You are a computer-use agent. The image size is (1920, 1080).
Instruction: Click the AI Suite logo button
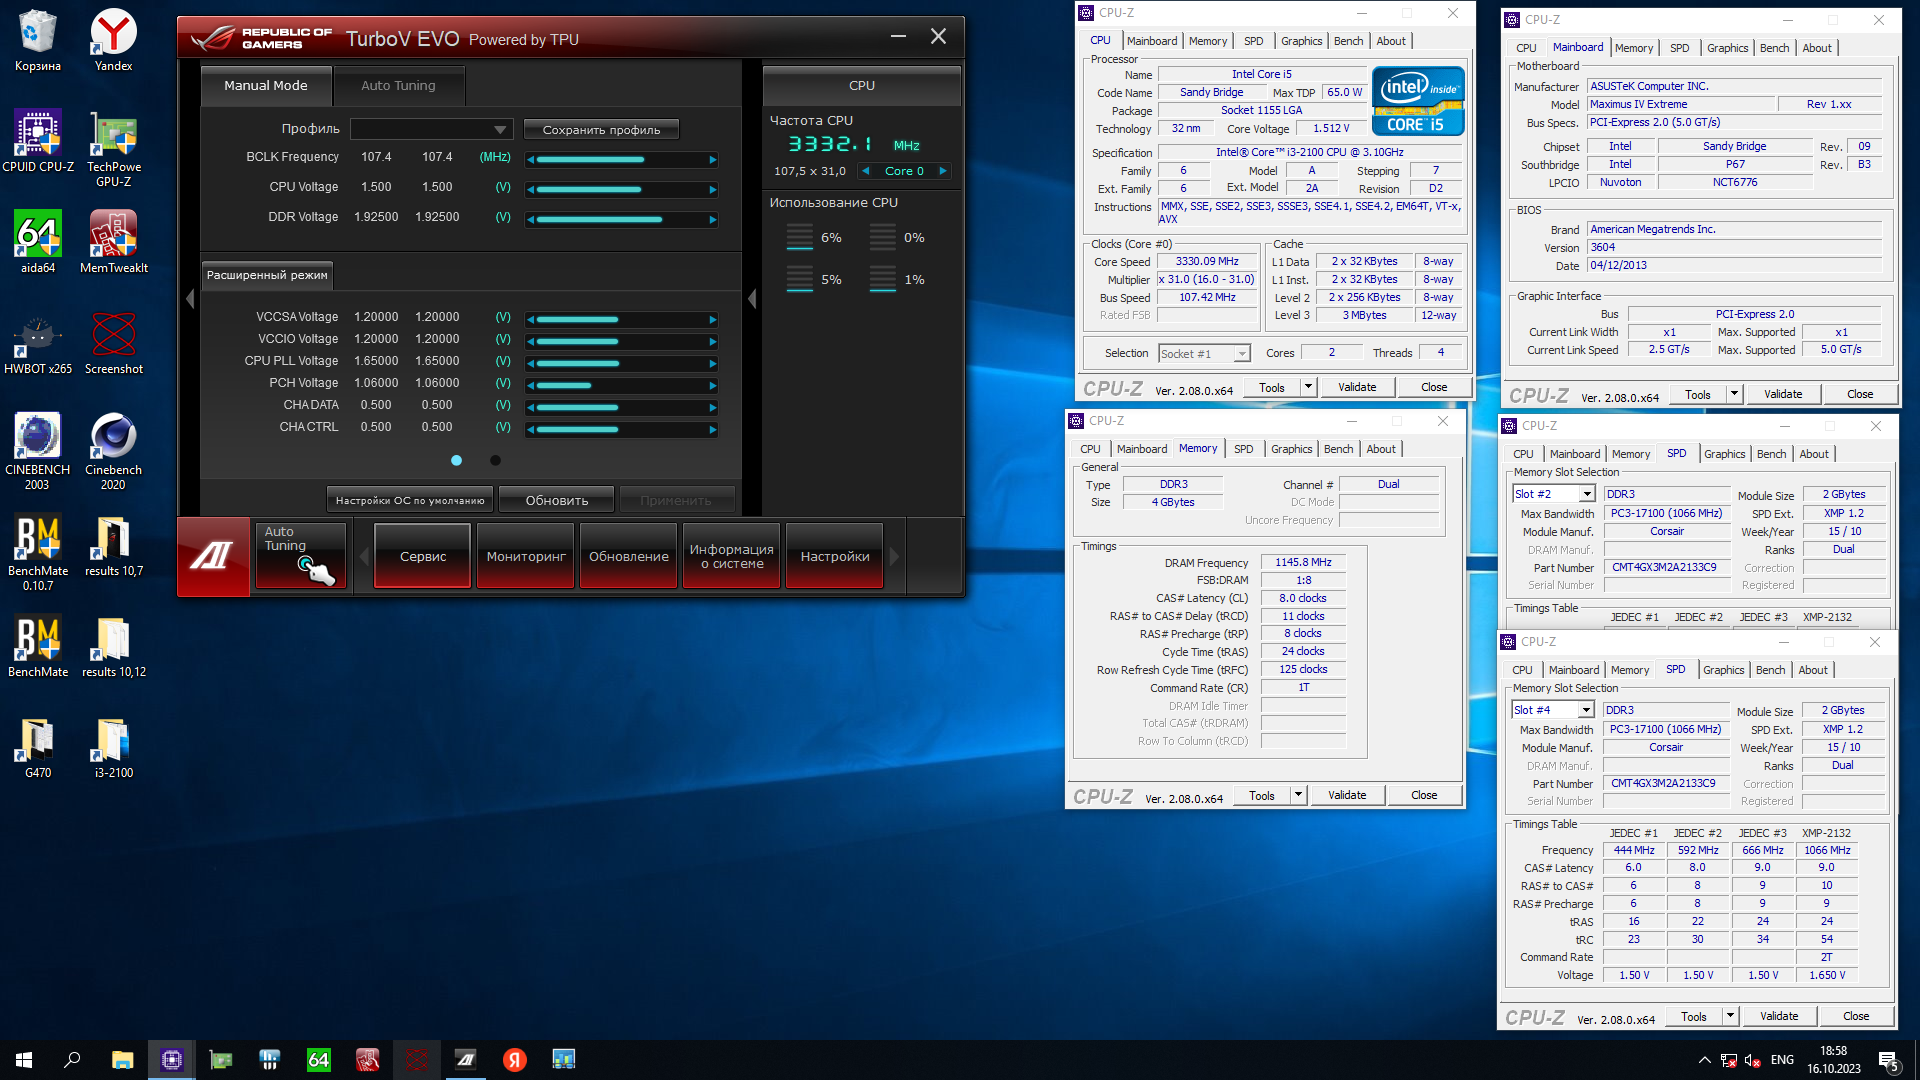click(x=213, y=556)
